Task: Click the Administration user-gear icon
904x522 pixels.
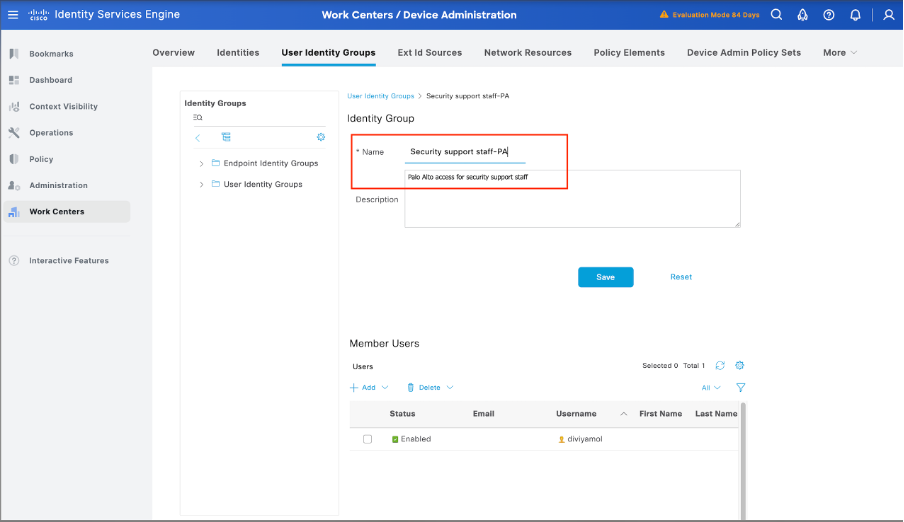Action: [x=14, y=185]
